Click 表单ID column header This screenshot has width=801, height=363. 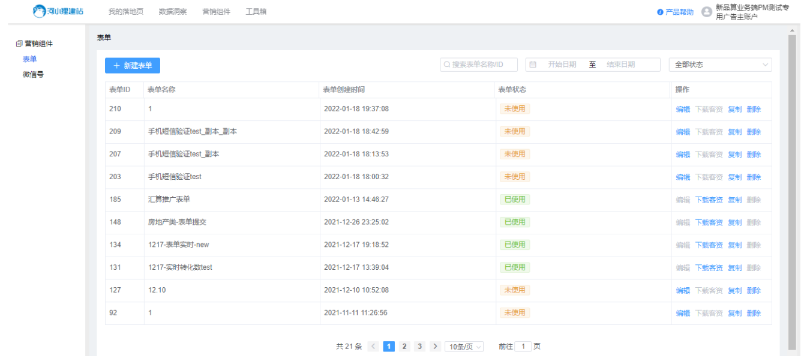120,90
